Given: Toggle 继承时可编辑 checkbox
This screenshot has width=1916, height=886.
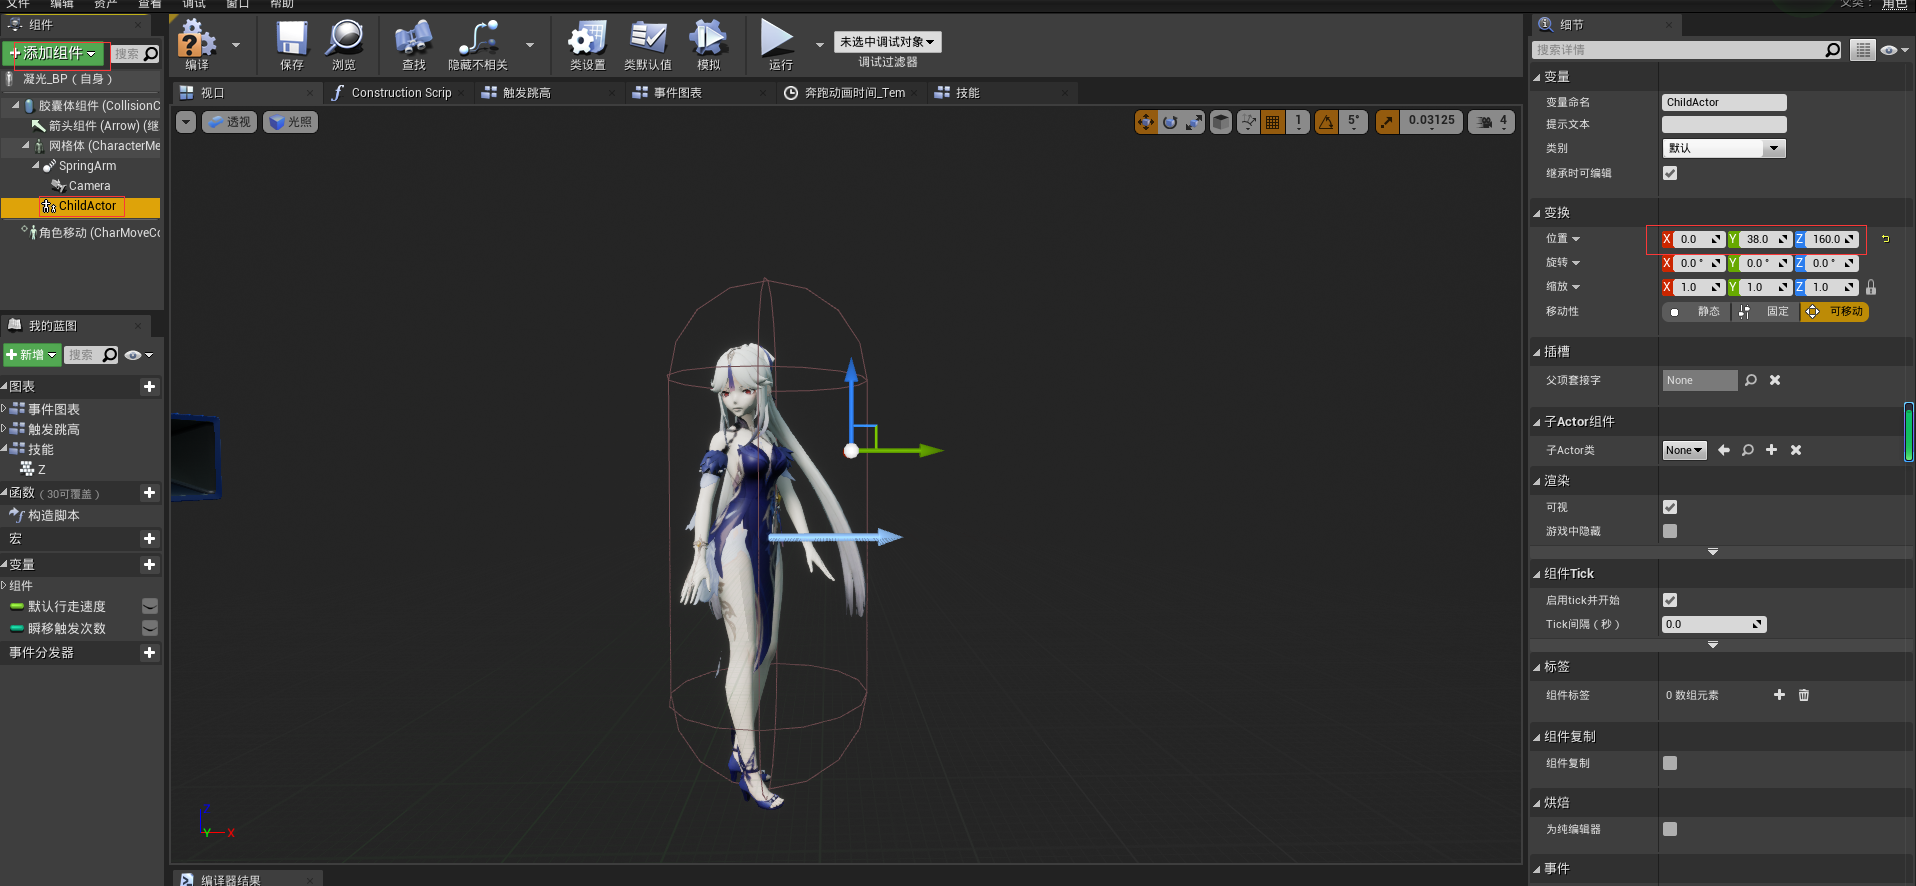Looking at the screenshot, I should [x=1670, y=173].
